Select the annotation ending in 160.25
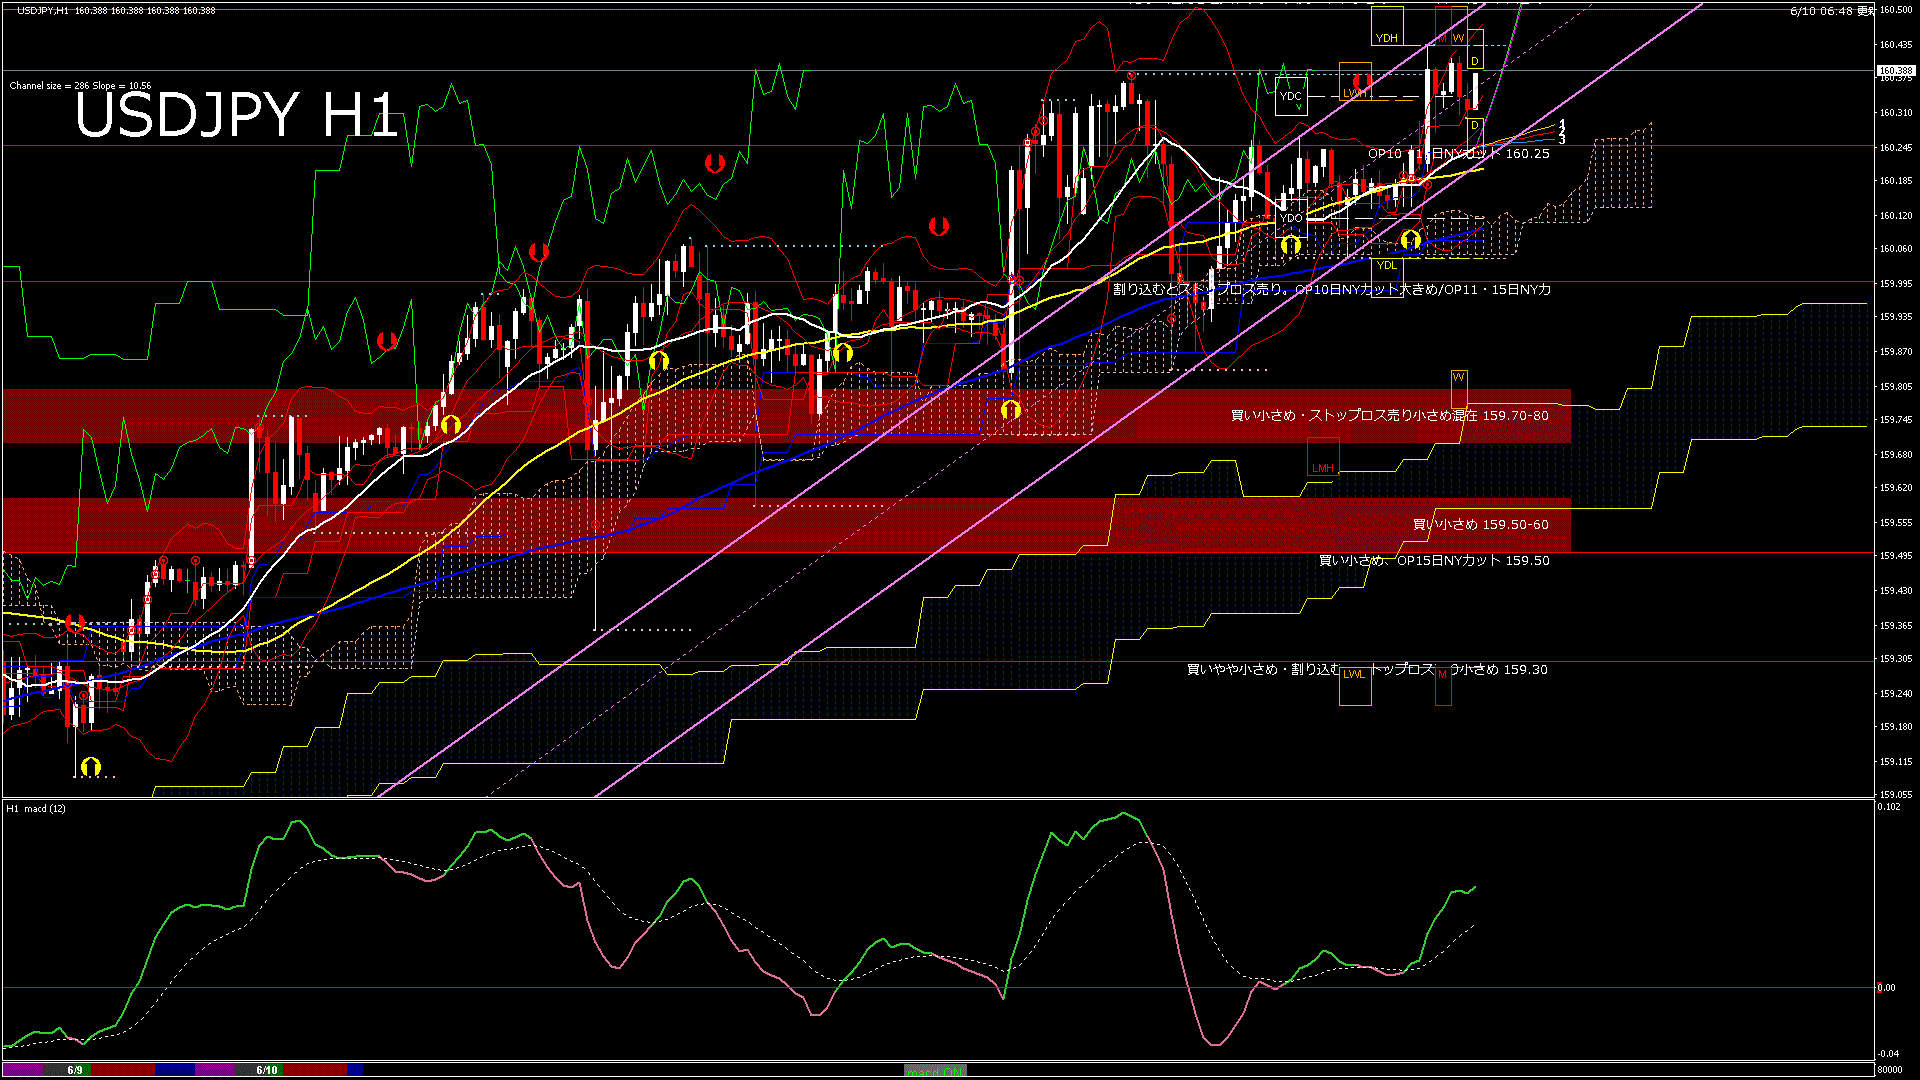This screenshot has height=1080, width=1920. (x=1459, y=154)
